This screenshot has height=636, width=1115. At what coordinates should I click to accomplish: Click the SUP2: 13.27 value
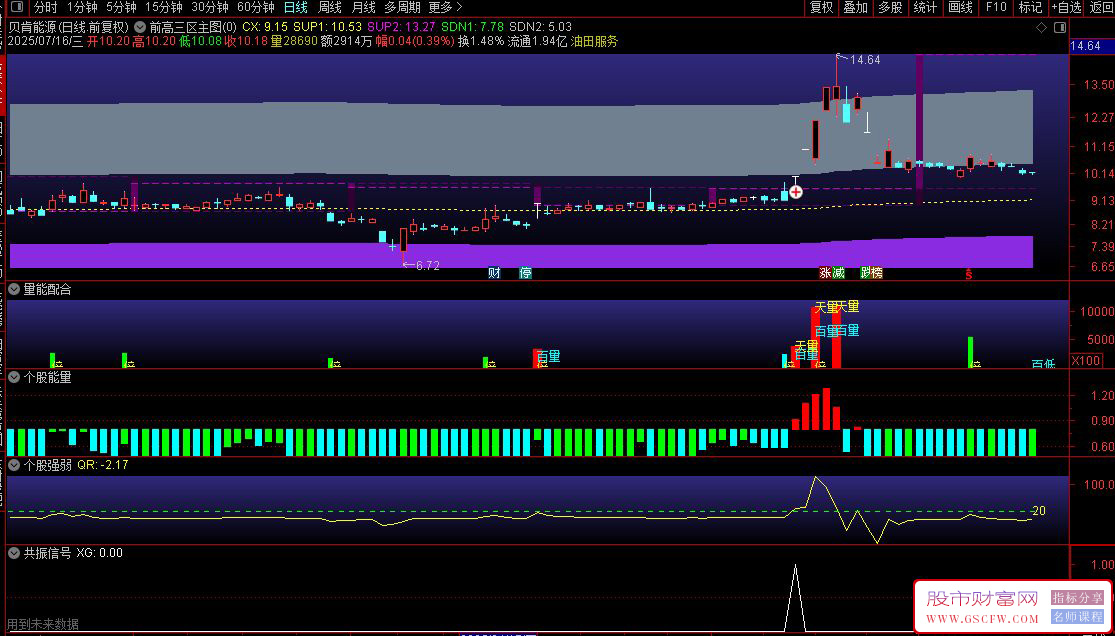pyautogui.click(x=401, y=28)
